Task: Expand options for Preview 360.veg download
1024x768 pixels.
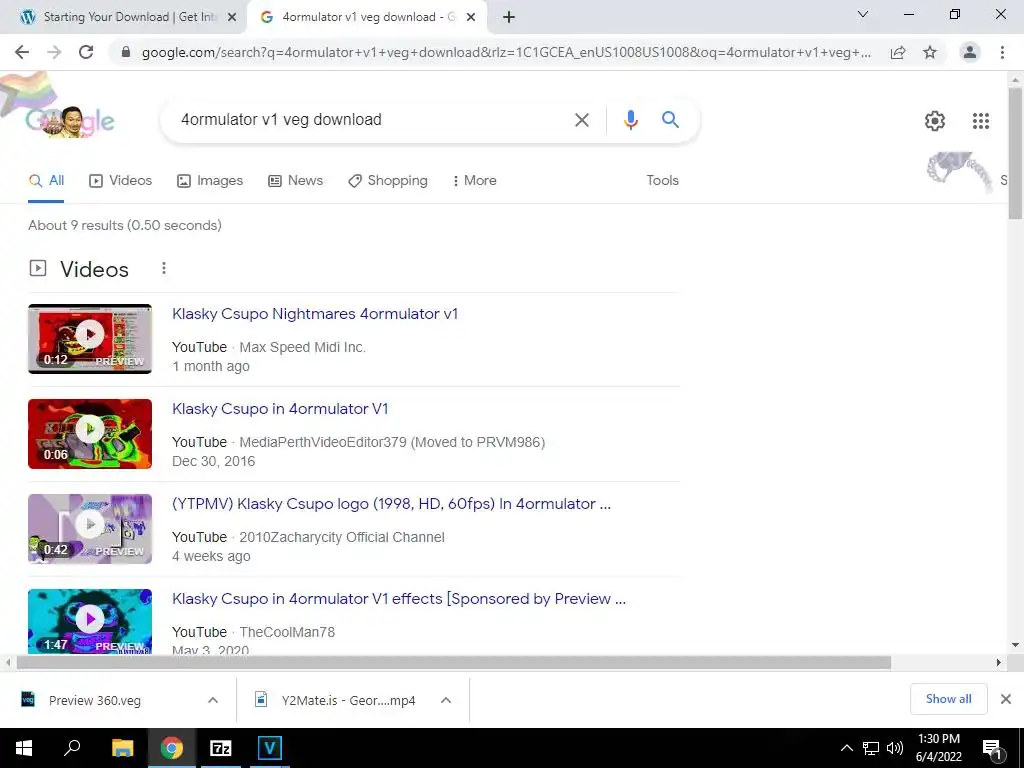Action: pyautogui.click(x=213, y=701)
